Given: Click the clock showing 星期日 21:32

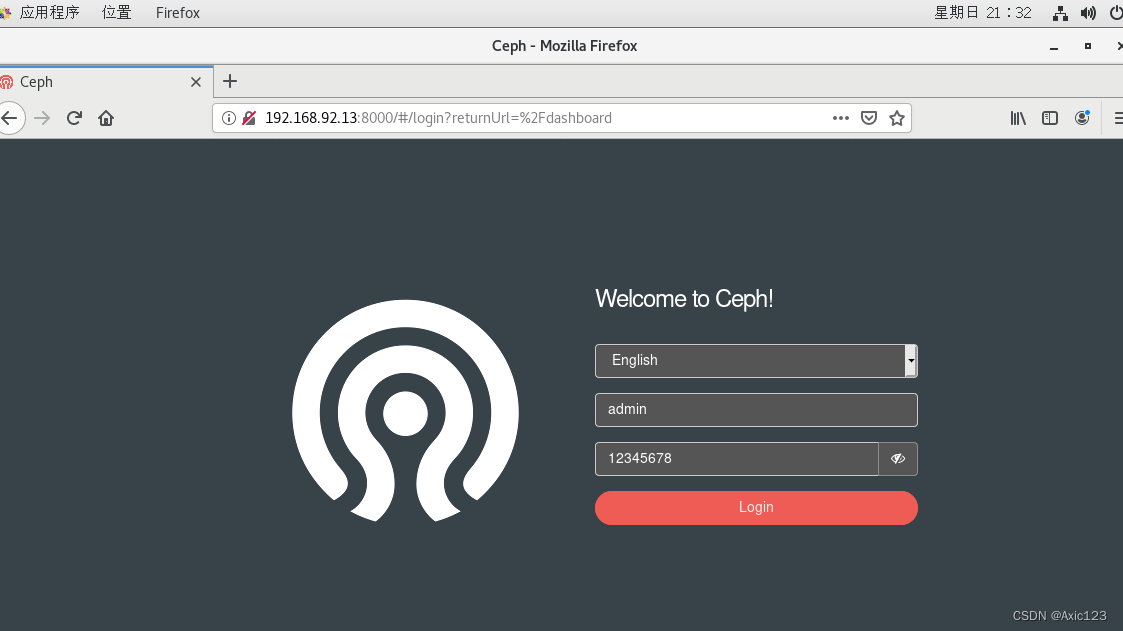Looking at the screenshot, I should tap(983, 13).
